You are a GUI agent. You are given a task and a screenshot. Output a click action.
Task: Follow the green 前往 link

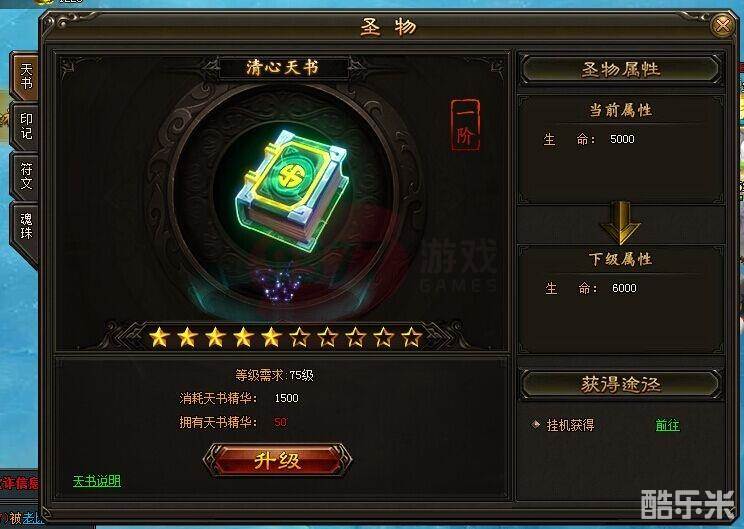click(x=667, y=425)
